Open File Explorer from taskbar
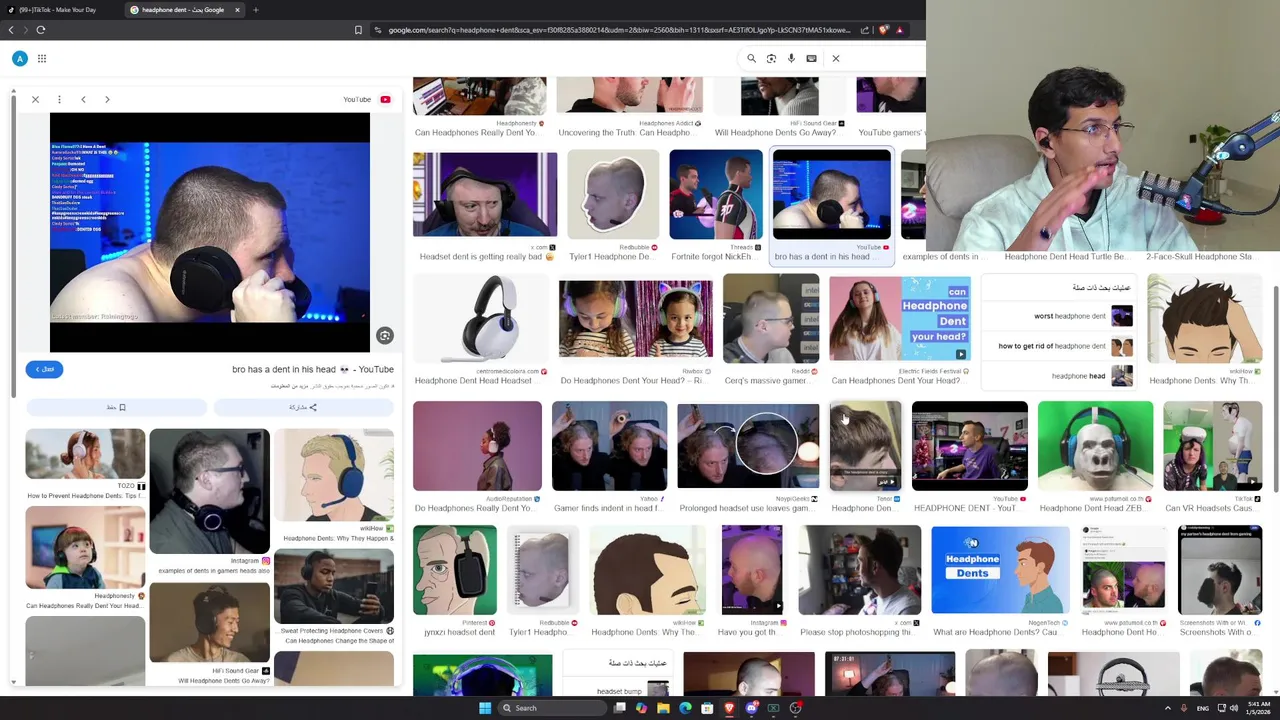Viewport: 1280px width, 720px height. pos(663,708)
